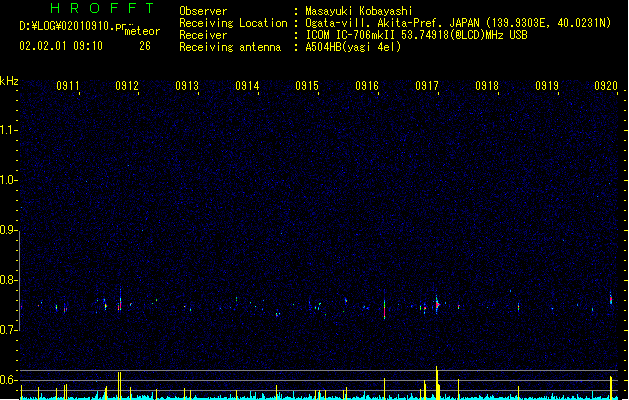Click the 0.9 kHz frequency label

8,230
